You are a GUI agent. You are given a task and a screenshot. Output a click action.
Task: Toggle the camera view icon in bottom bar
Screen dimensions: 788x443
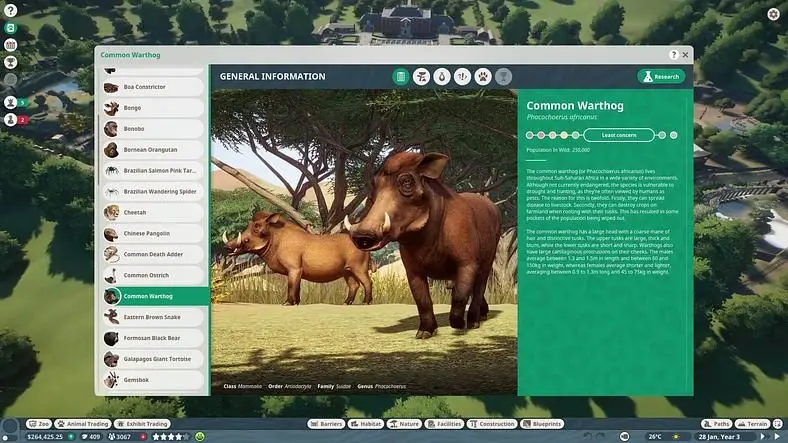(x=624, y=436)
